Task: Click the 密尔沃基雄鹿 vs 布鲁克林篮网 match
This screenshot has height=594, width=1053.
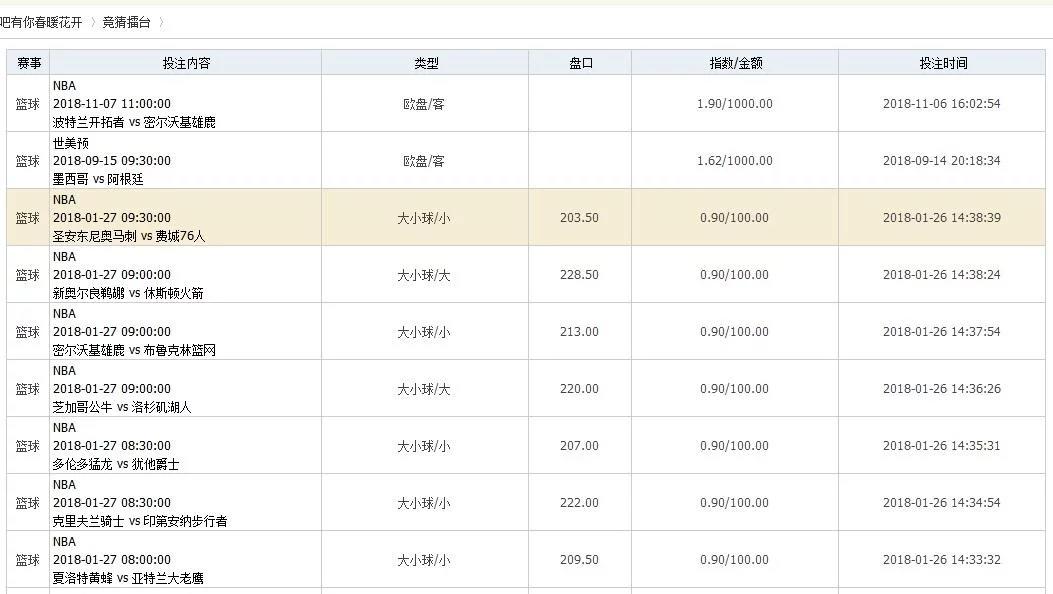Action: coord(134,350)
